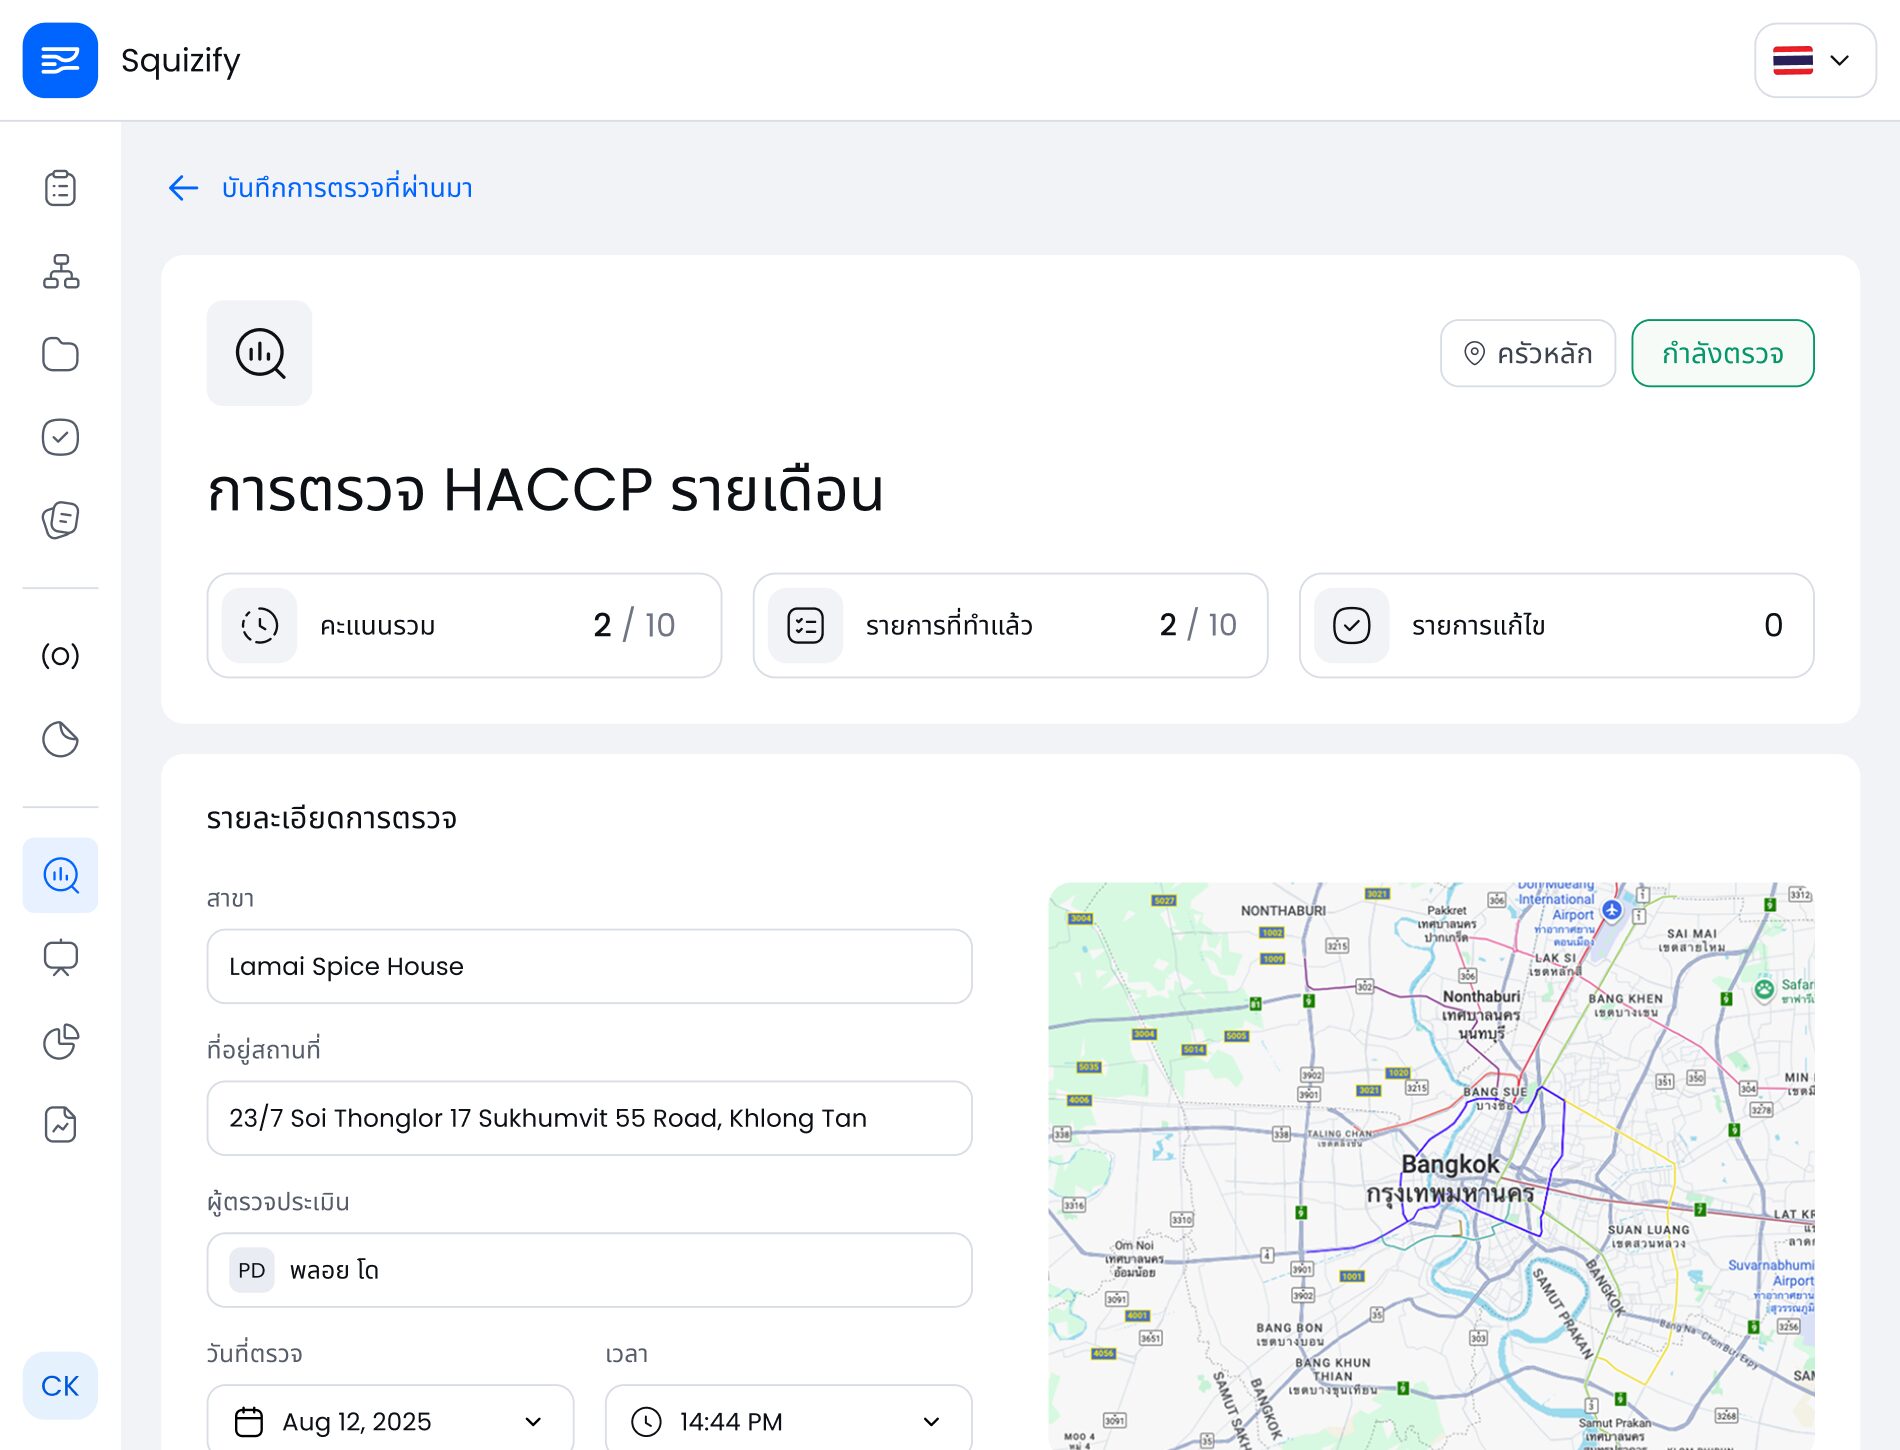Open the Thai flag language dropdown
1900x1450 pixels.
click(1815, 61)
